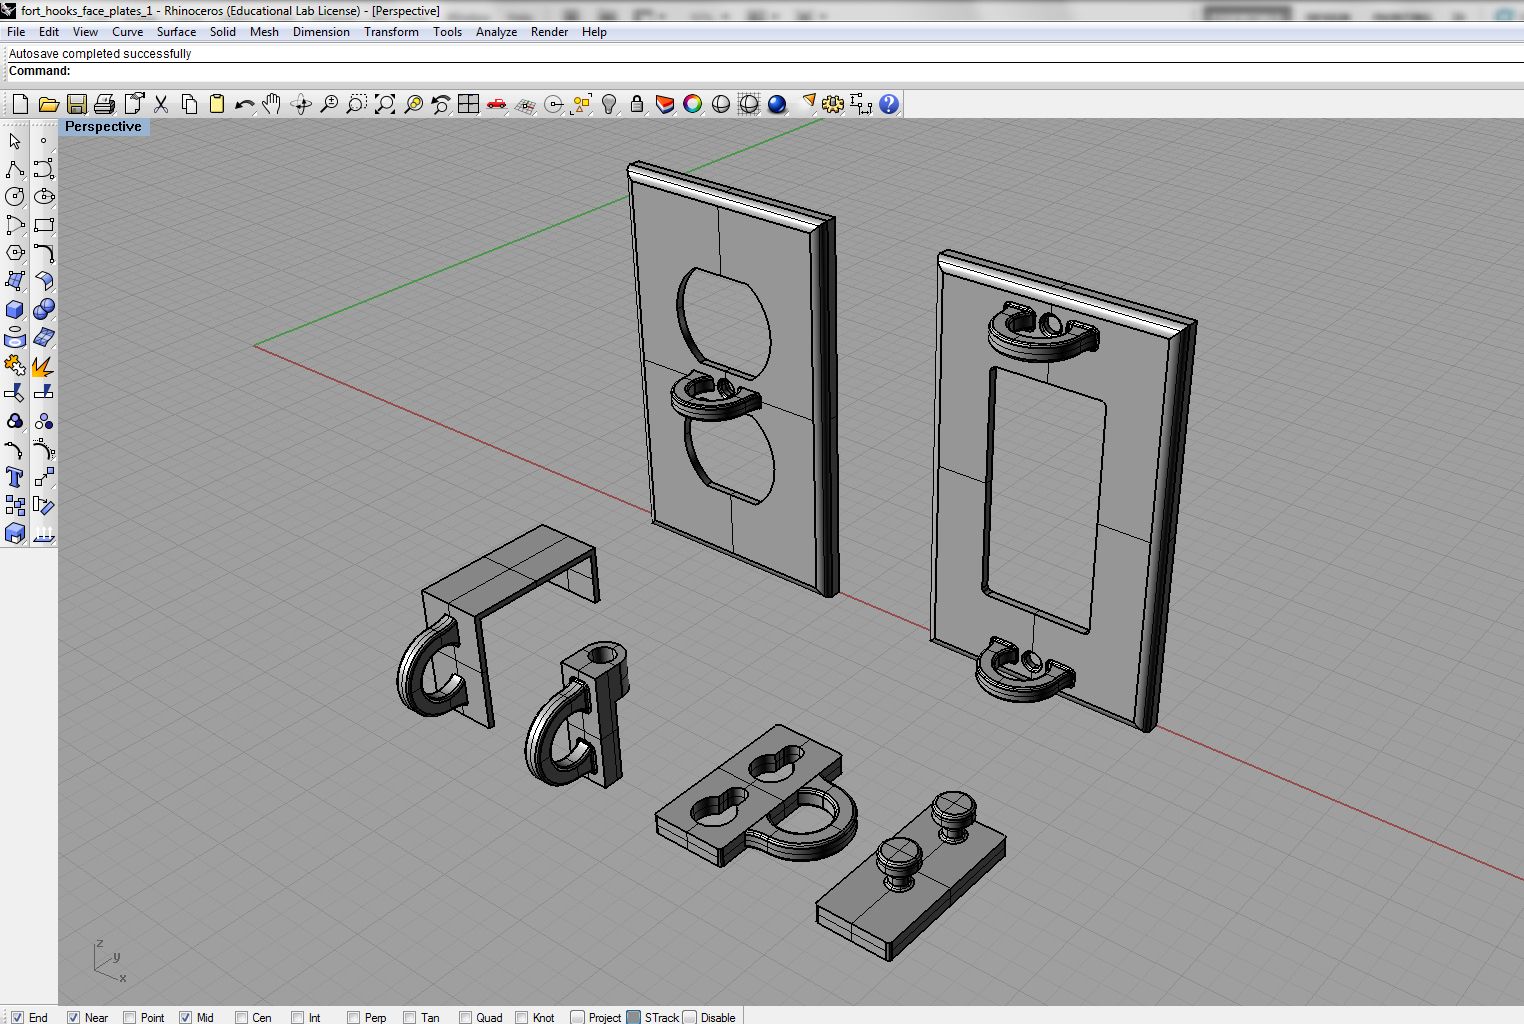Select the Box solid tool
Image resolution: width=1524 pixels, height=1024 pixels.
coord(15,310)
